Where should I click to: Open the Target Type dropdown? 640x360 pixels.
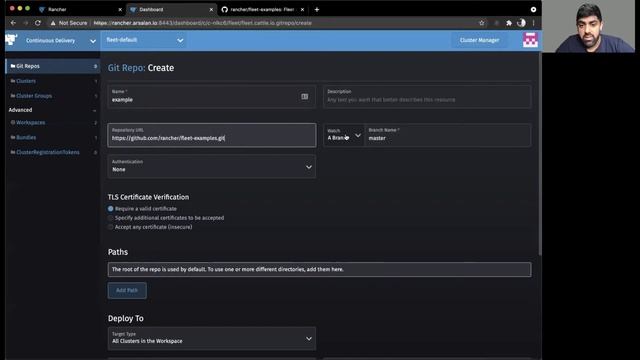(x=211, y=338)
